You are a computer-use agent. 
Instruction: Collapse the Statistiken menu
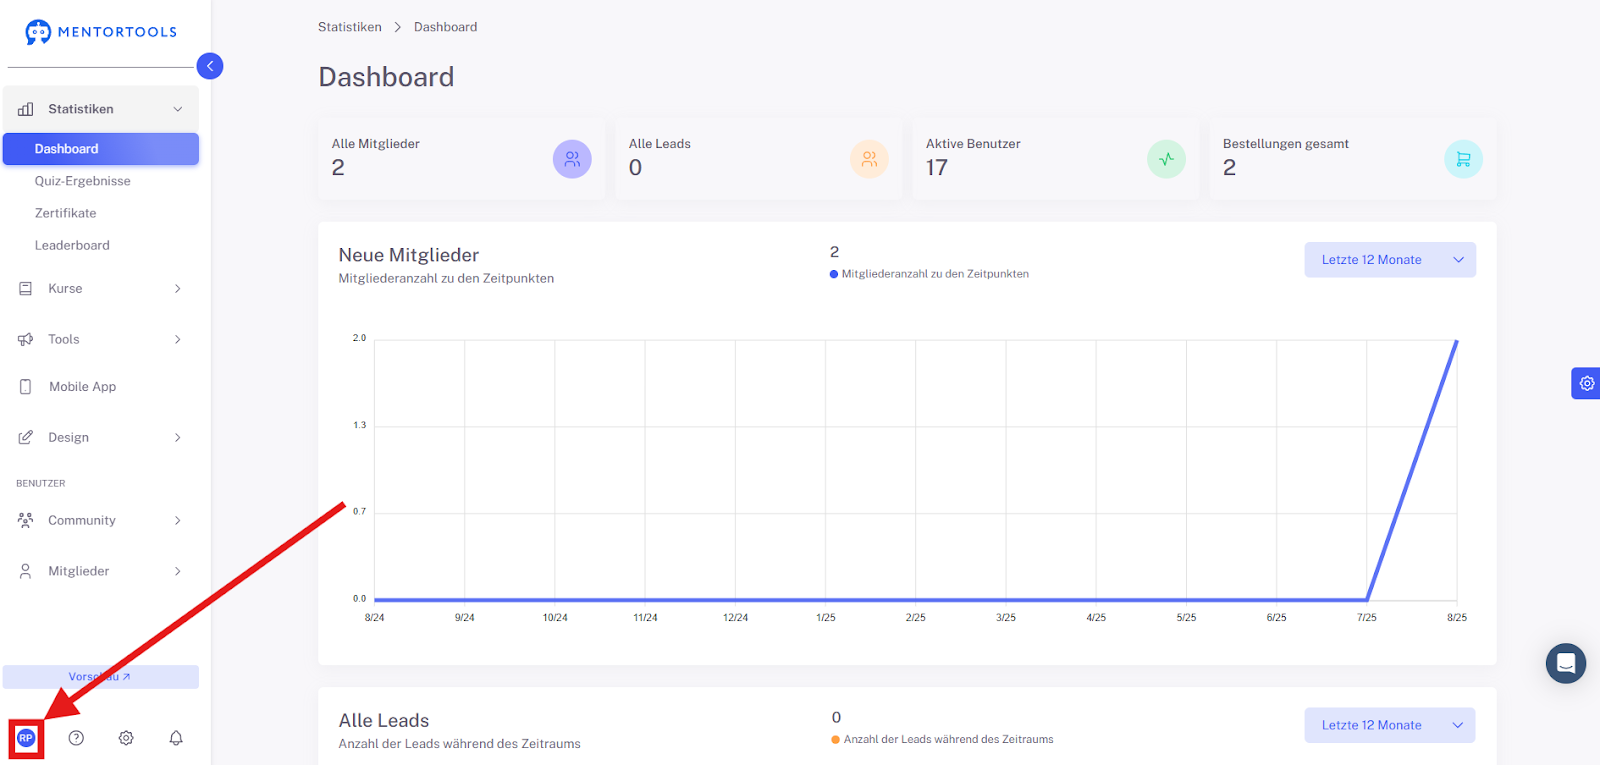pos(100,109)
